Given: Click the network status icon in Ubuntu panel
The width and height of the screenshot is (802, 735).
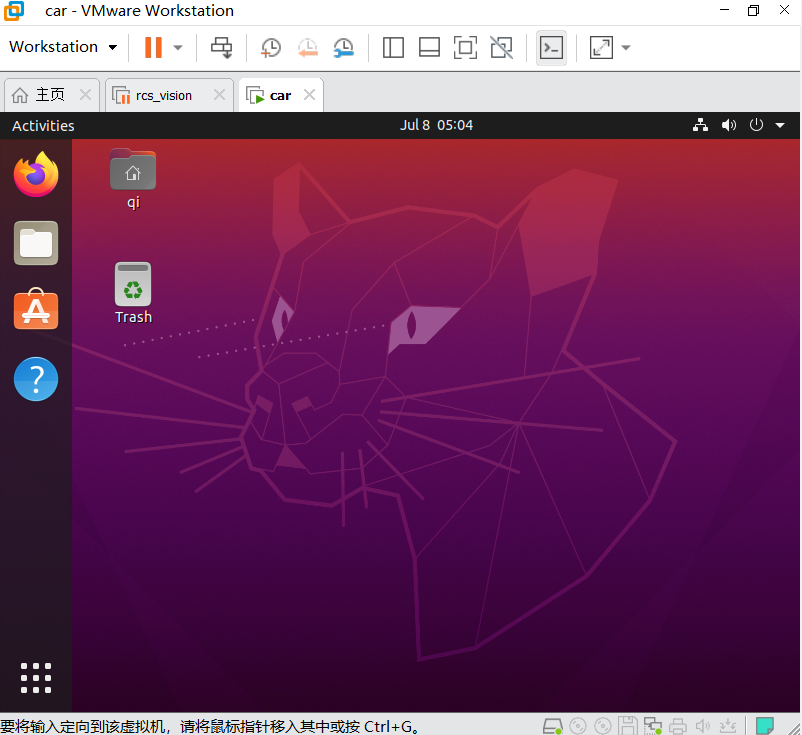Looking at the screenshot, I should point(700,125).
